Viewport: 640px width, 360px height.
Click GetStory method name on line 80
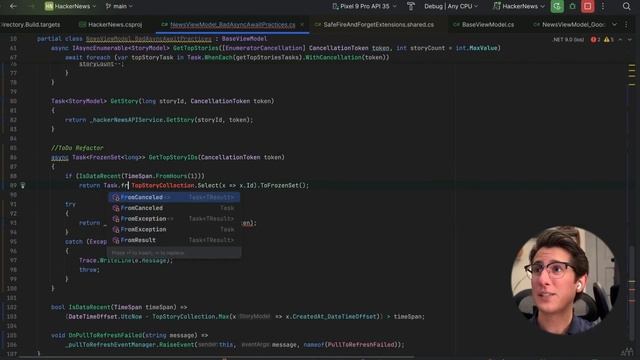124,101
